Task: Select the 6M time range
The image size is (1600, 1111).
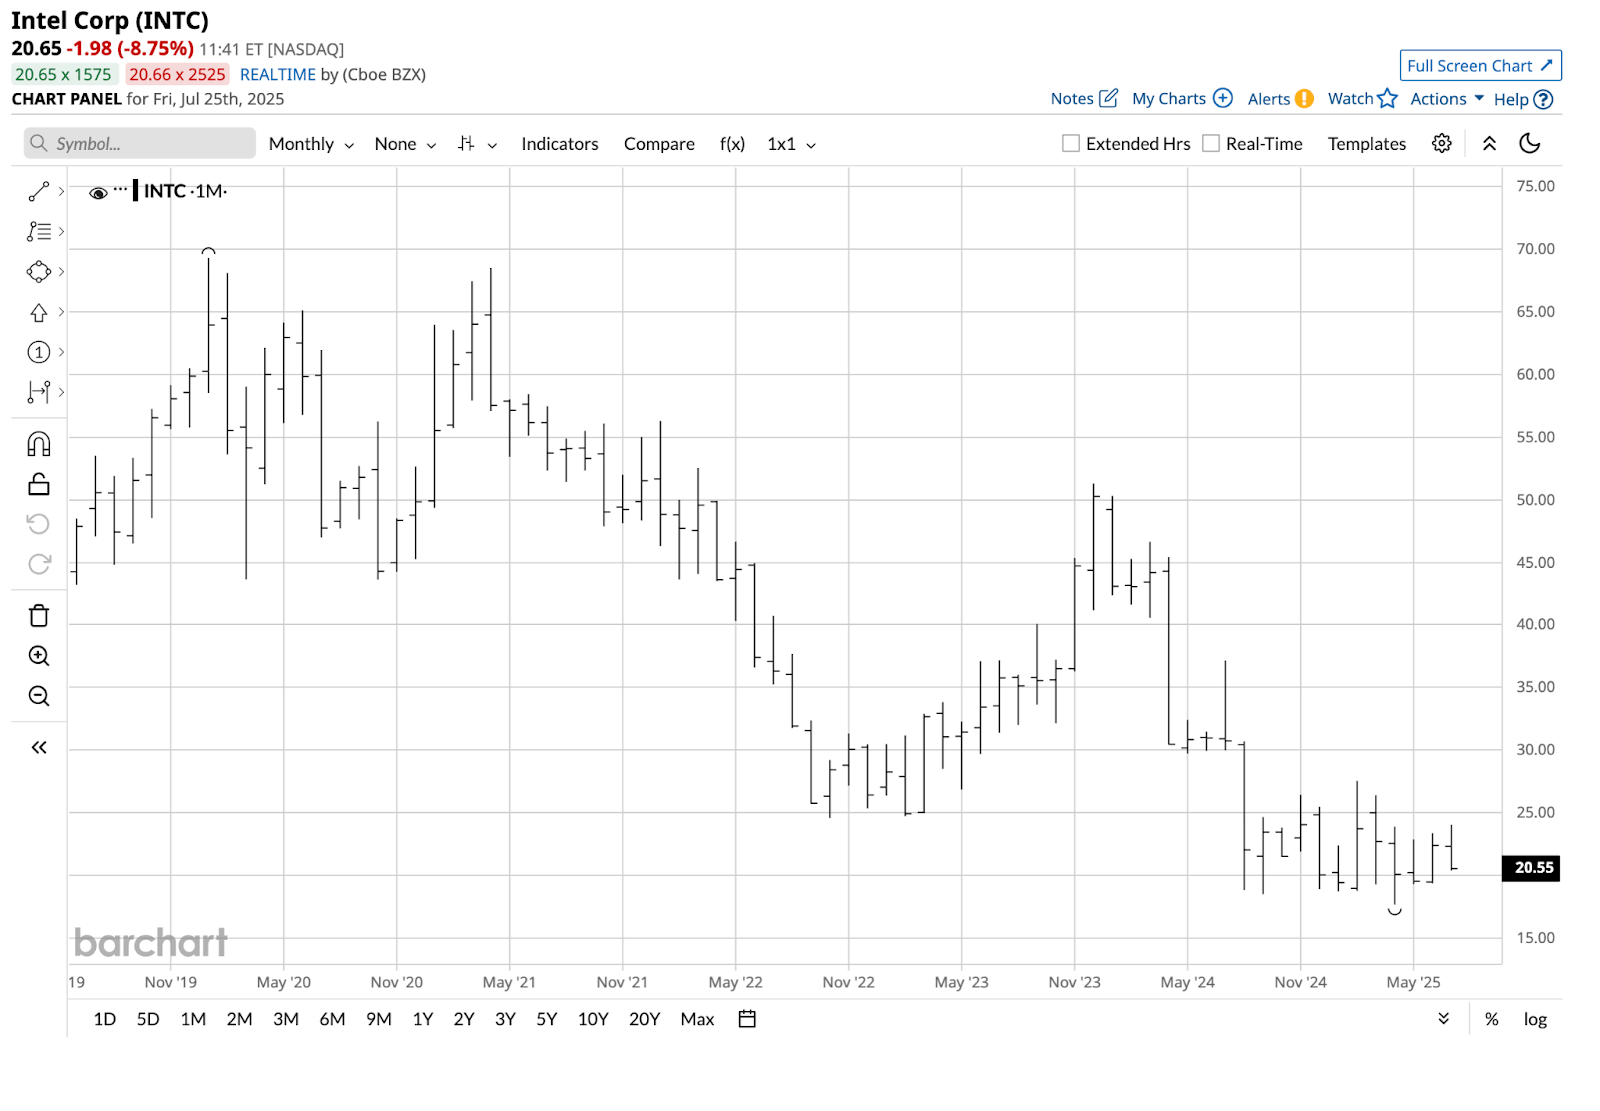Action: pyautogui.click(x=332, y=1019)
